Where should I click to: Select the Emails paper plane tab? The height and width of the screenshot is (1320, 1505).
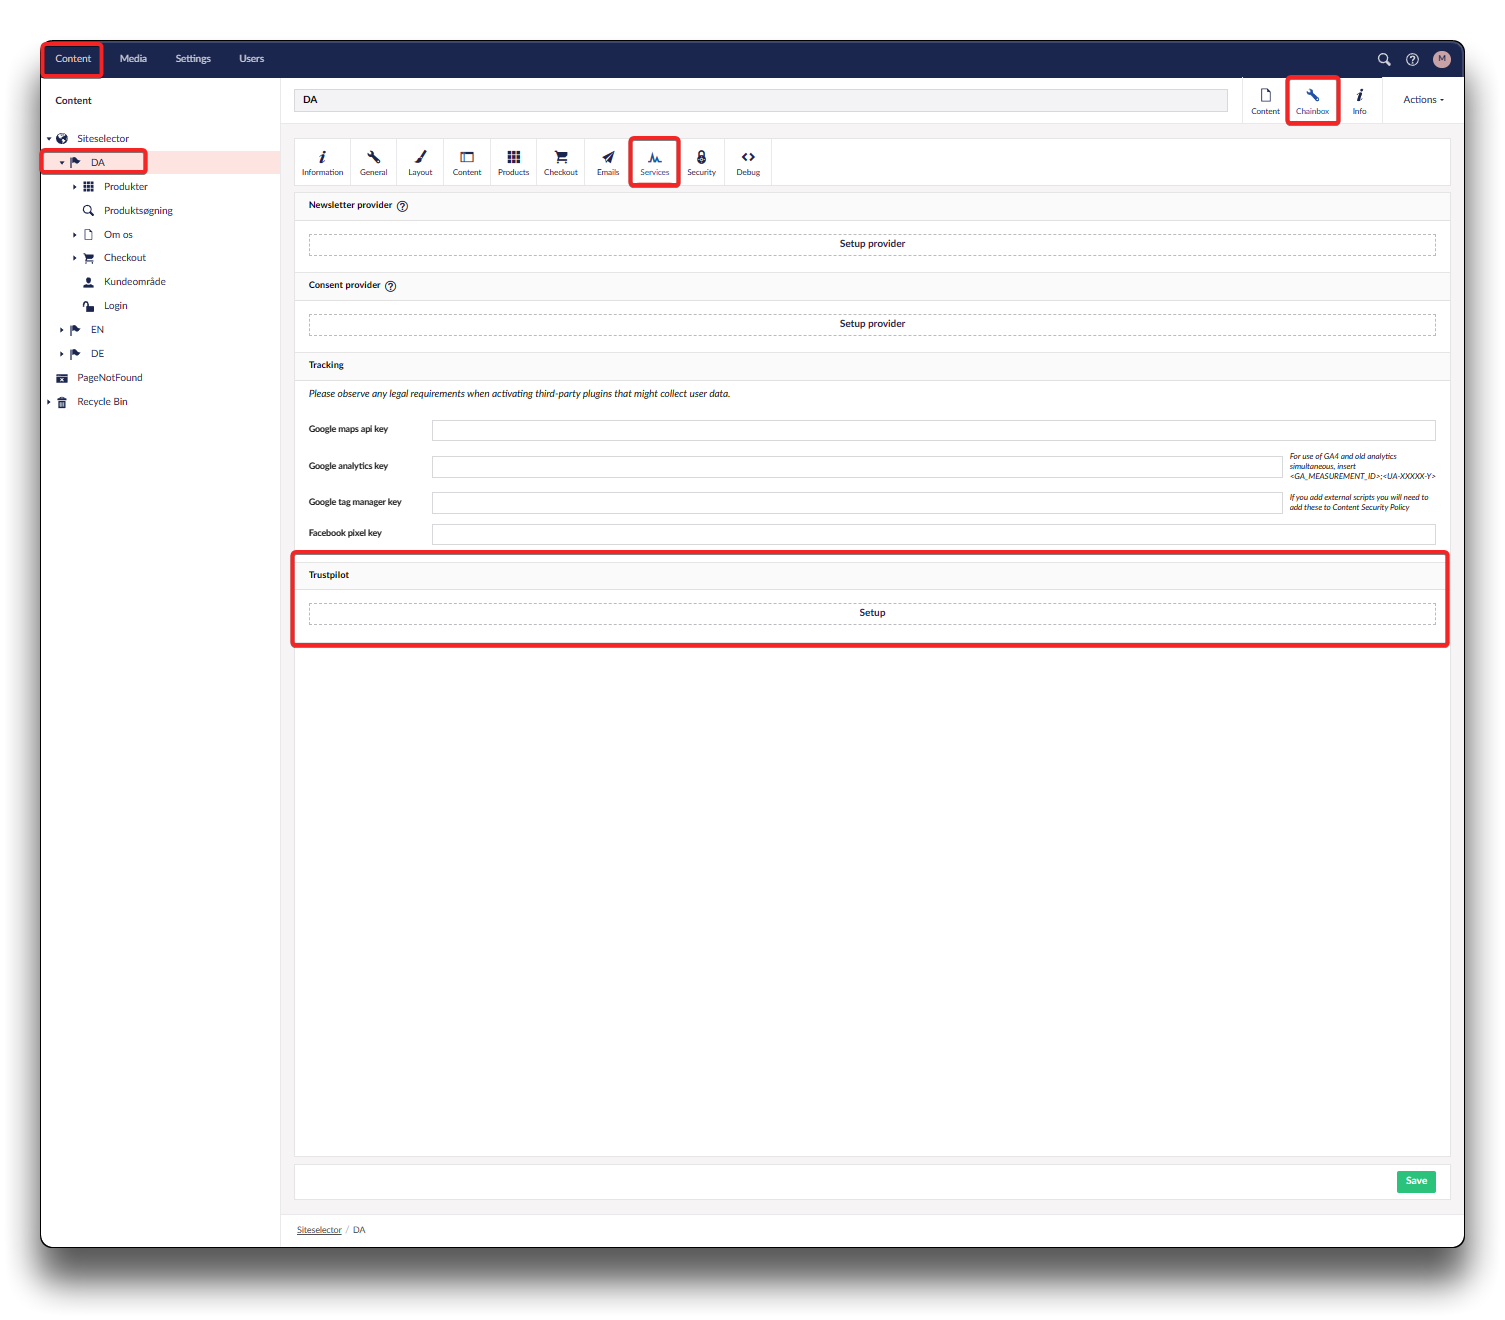click(608, 162)
